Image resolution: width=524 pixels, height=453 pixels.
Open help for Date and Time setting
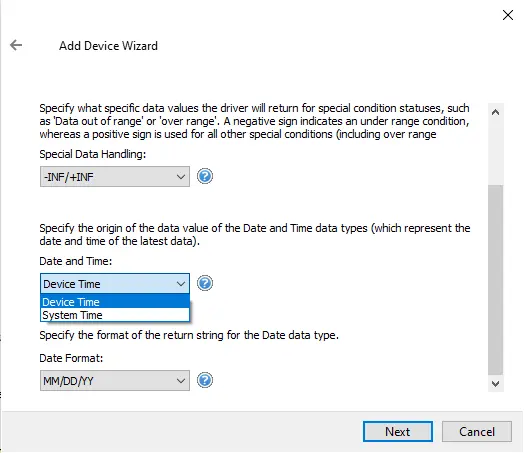click(205, 283)
